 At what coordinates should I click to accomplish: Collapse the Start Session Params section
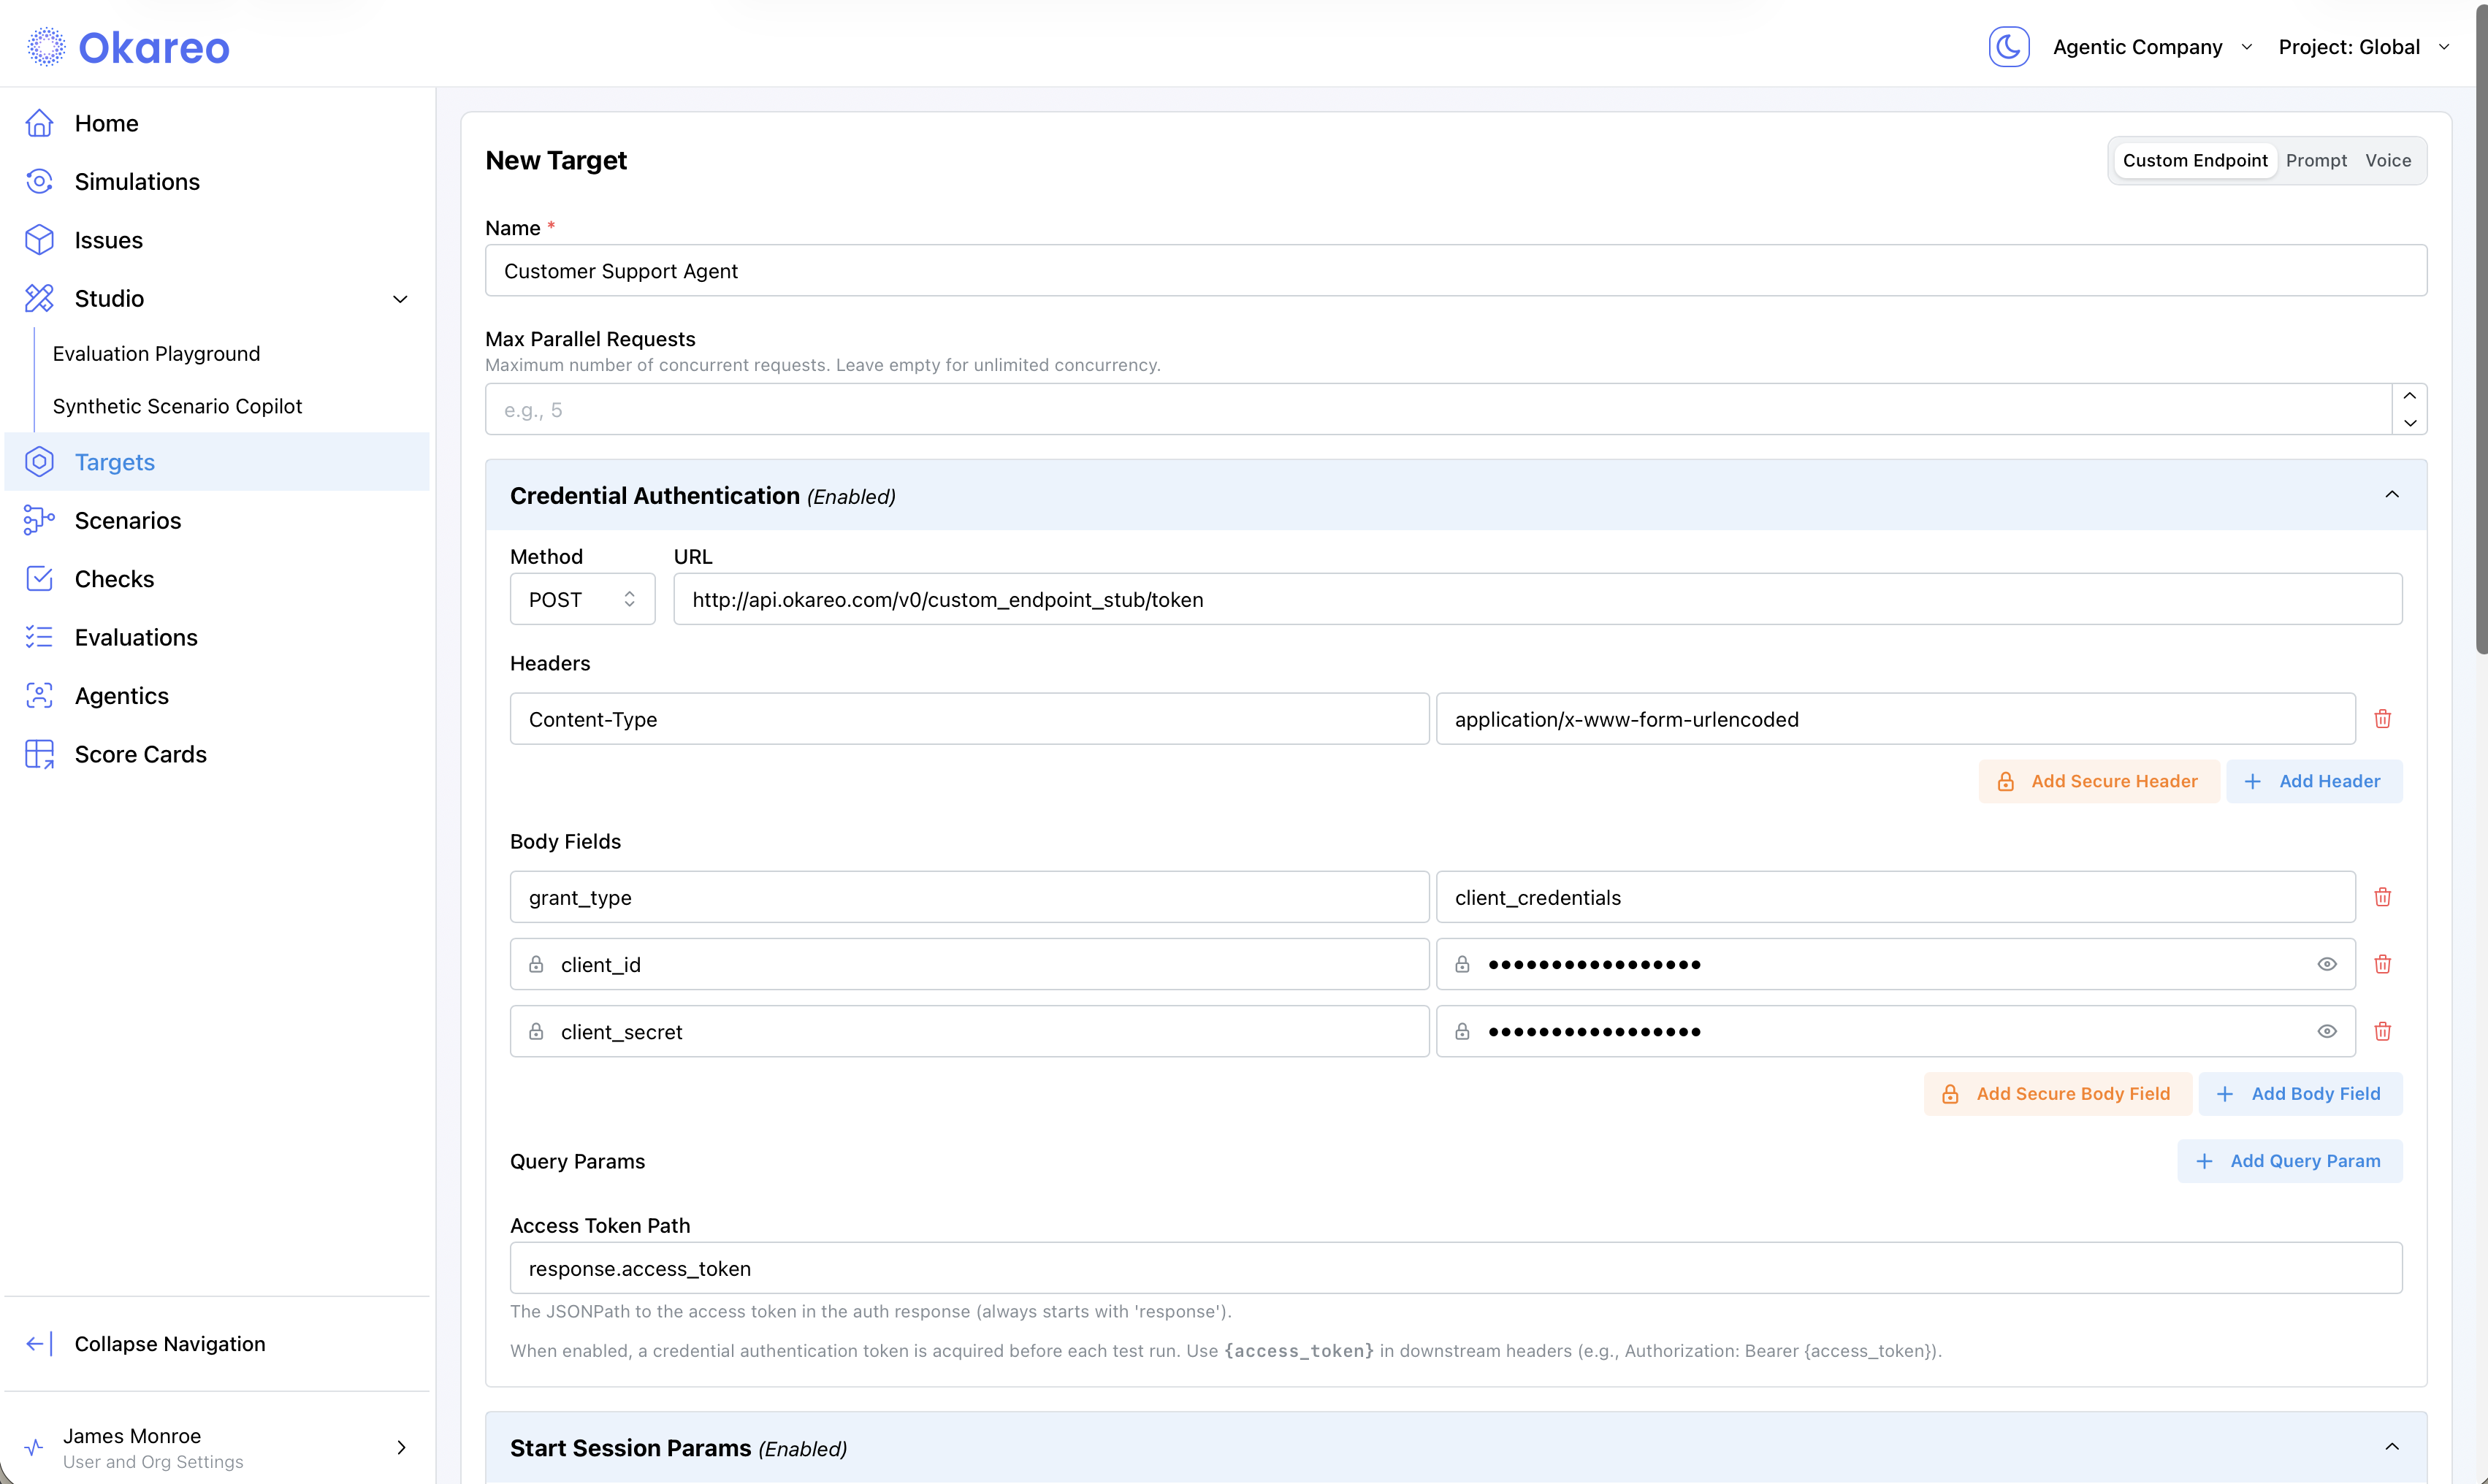click(2393, 1447)
